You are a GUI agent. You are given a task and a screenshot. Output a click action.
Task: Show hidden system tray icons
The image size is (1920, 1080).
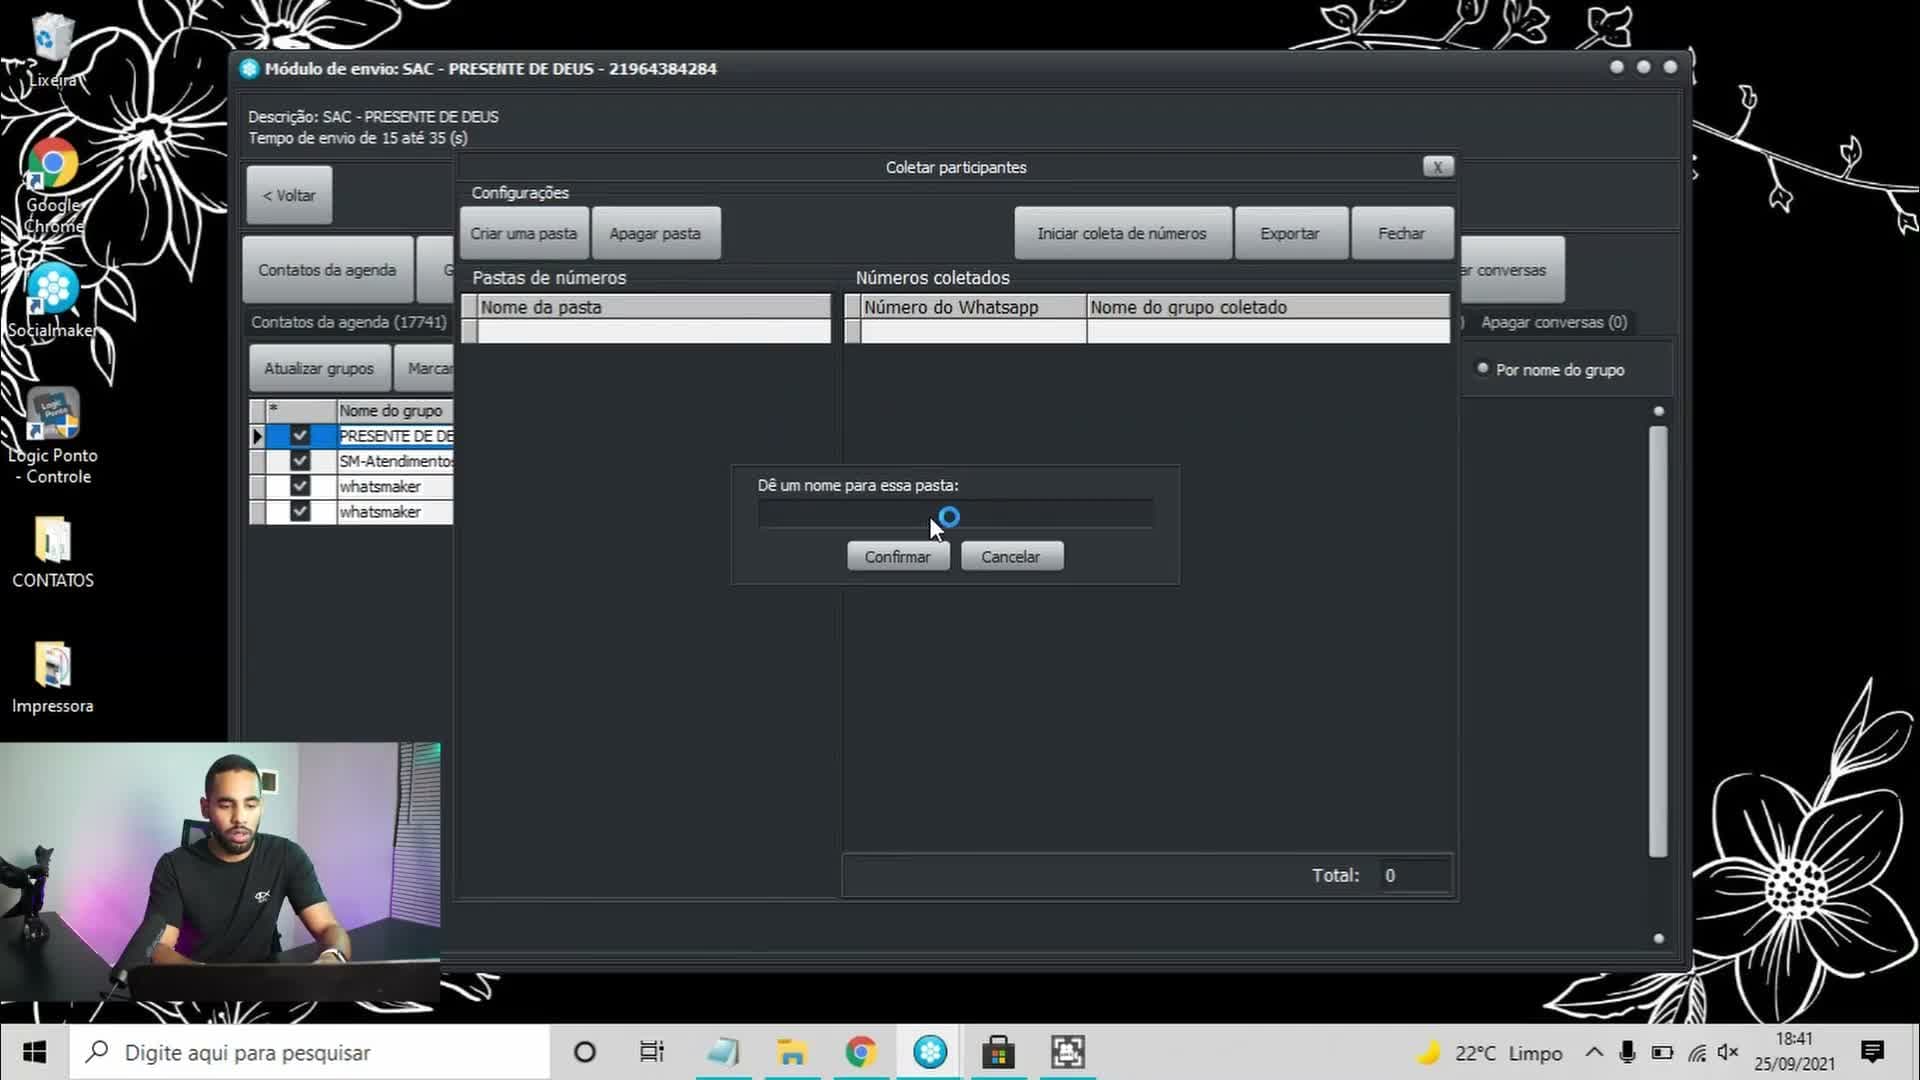[x=1594, y=1052]
